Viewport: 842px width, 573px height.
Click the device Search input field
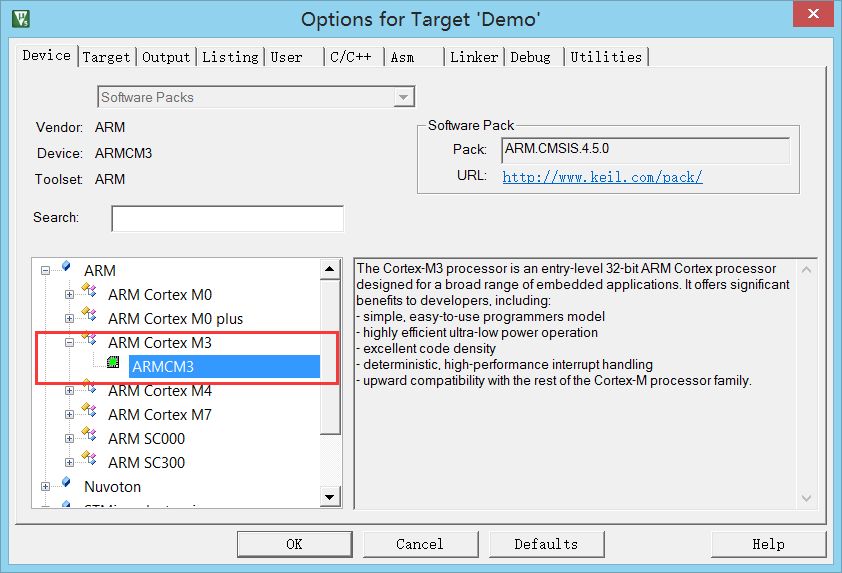(x=227, y=218)
